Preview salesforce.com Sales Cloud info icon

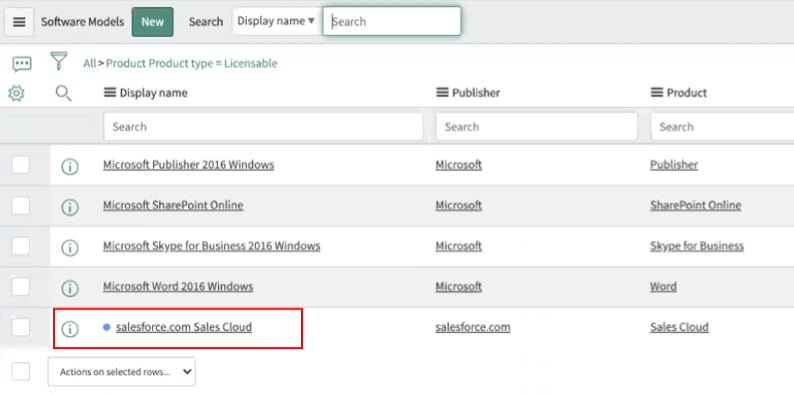tap(70, 329)
